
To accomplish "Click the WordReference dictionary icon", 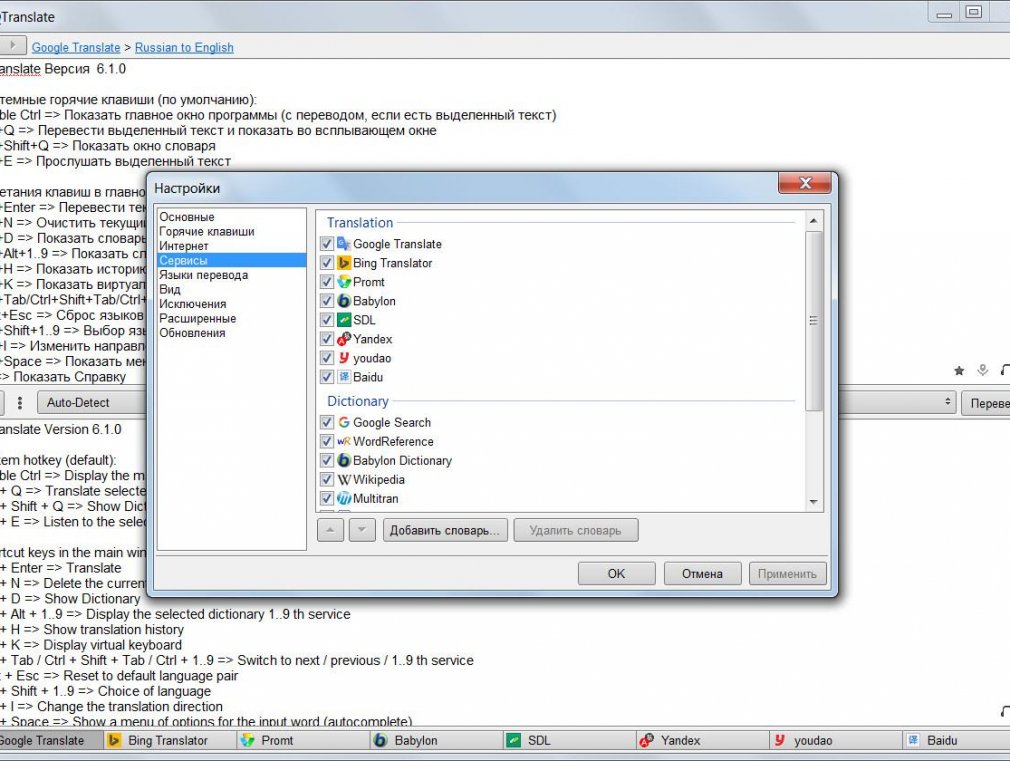I will pos(344,441).
